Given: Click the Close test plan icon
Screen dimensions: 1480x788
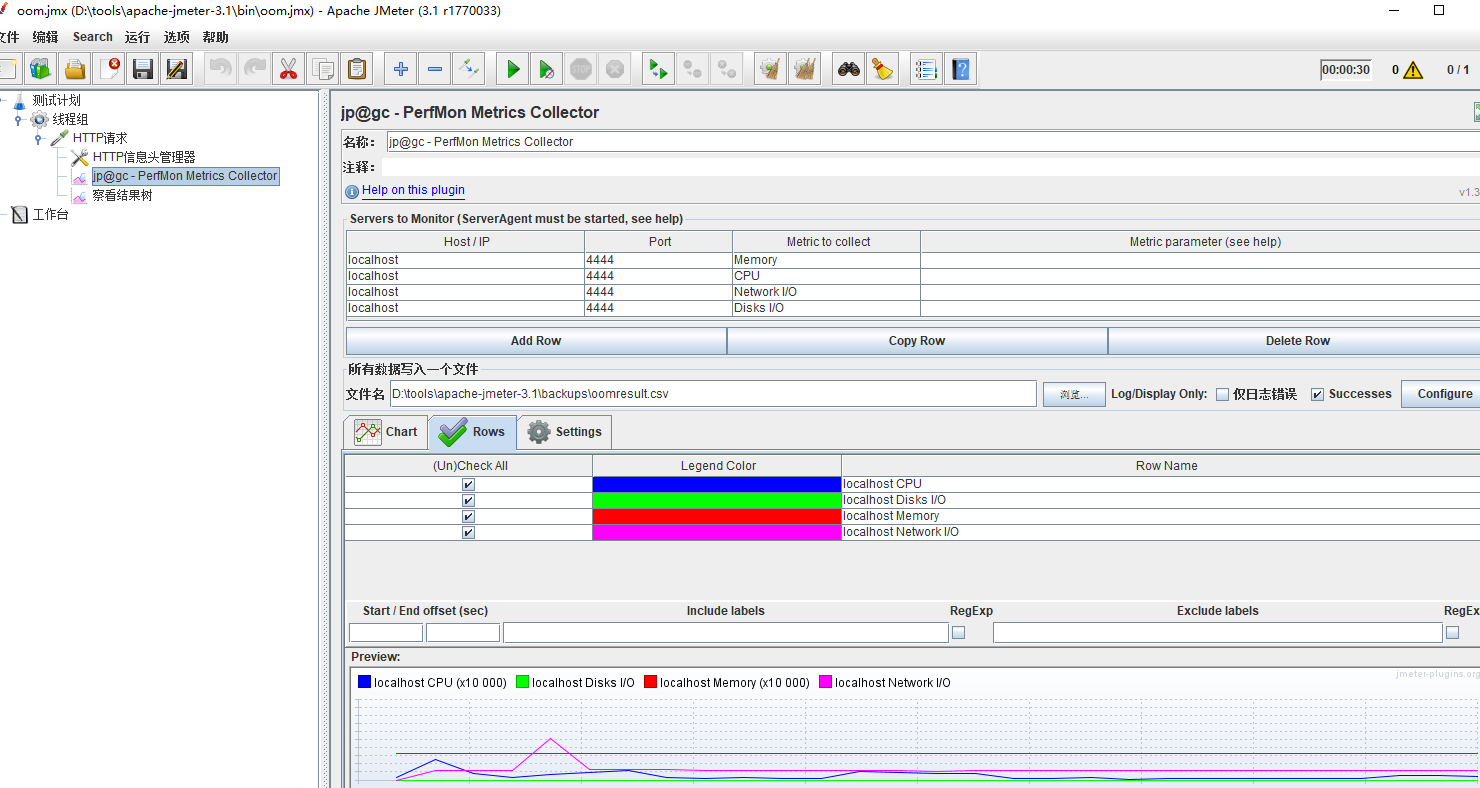Looking at the screenshot, I should pyautogui.click(x=109, y=69).
